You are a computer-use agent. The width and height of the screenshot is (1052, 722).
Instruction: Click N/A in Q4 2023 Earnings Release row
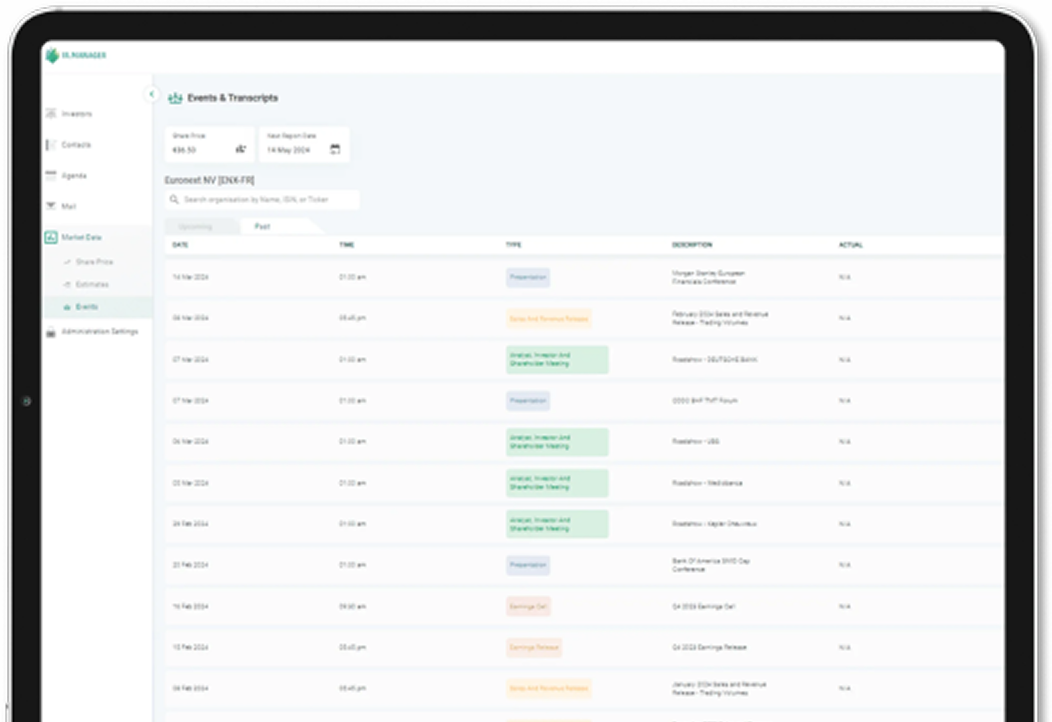pos(845,648)
